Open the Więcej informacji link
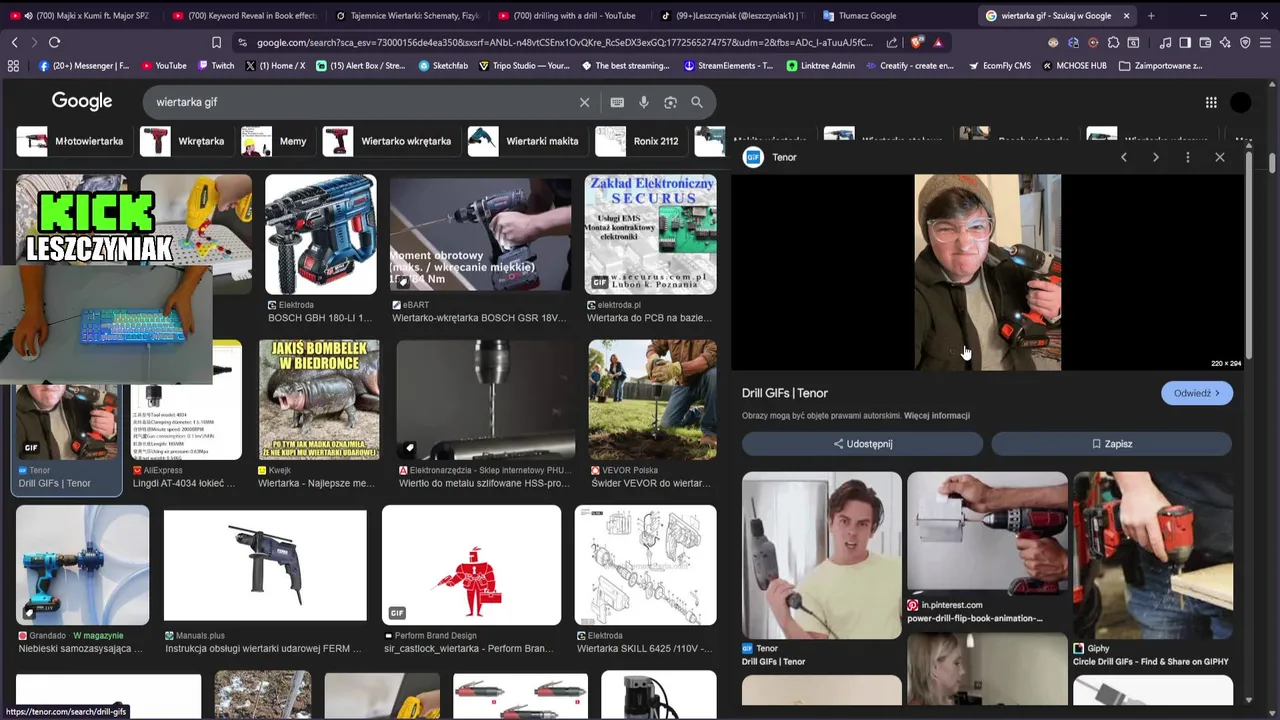The width and height of the screenshot is (1280, 720). click(937, 415)
